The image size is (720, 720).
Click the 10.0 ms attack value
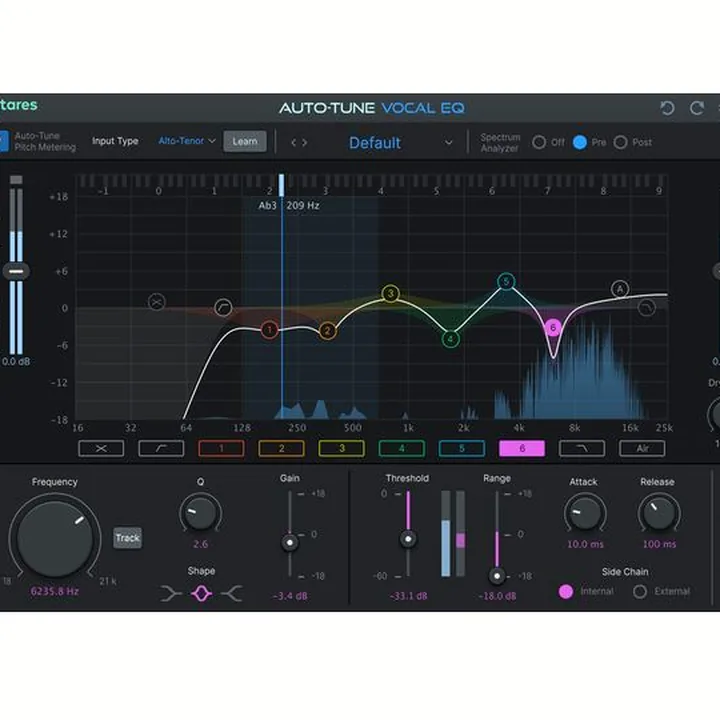pos(585,545)
